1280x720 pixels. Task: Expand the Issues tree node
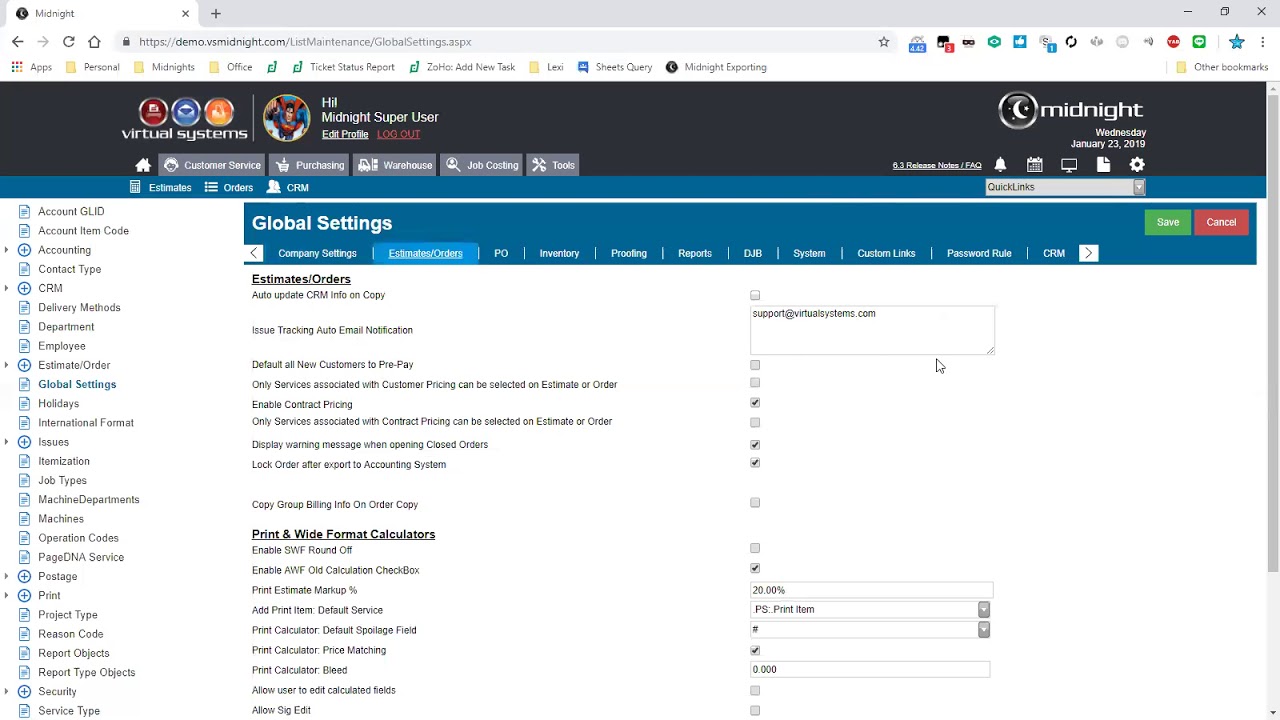7,442
